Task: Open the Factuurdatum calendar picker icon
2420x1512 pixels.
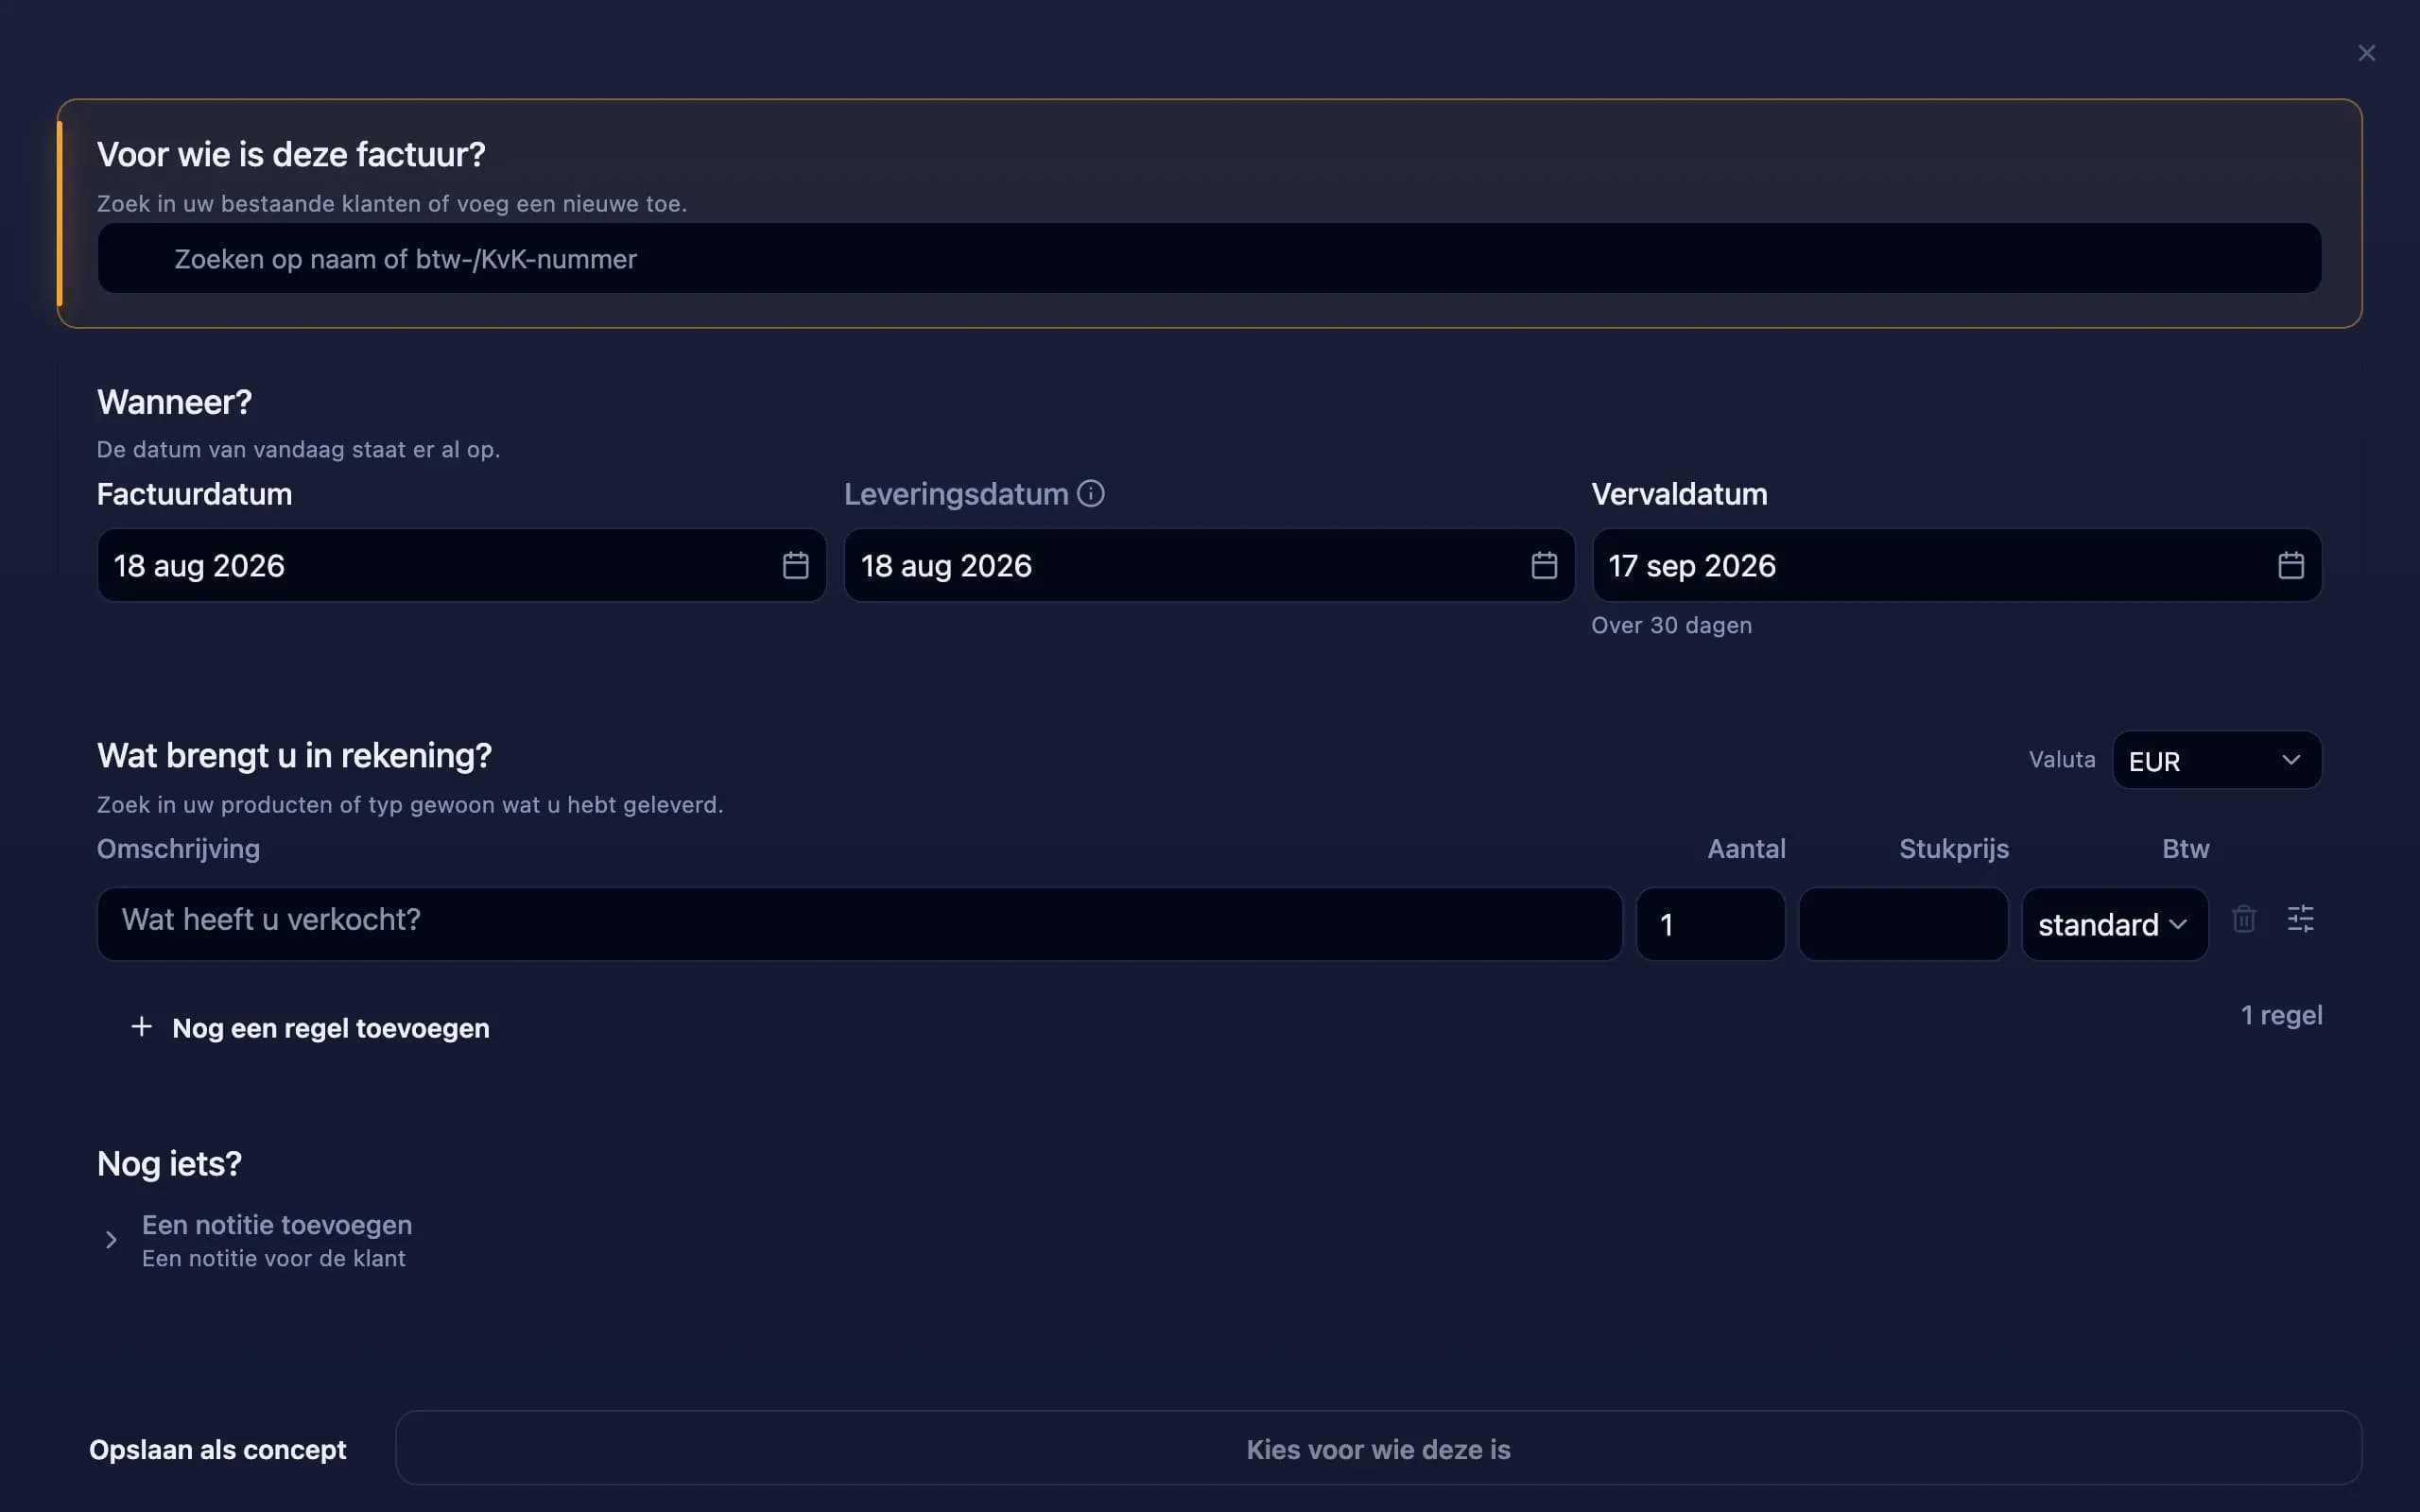Action: 795,565
